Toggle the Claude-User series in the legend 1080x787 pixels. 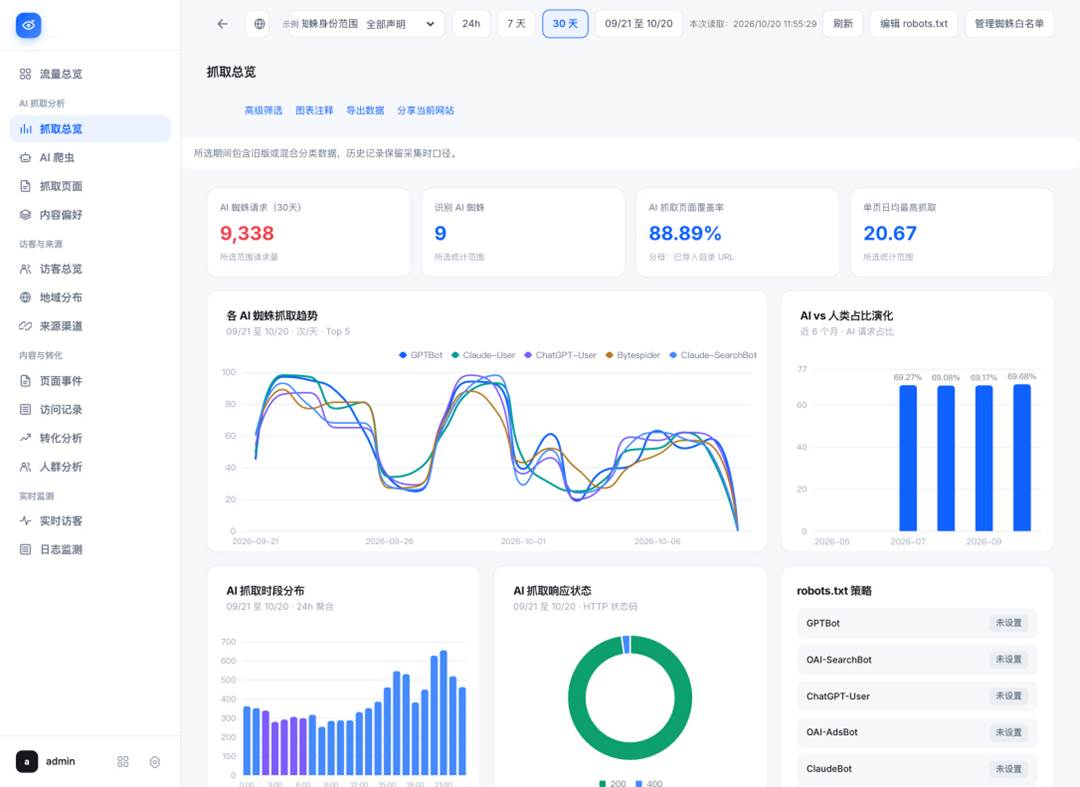pyautogui.click(x=483, y=355)
